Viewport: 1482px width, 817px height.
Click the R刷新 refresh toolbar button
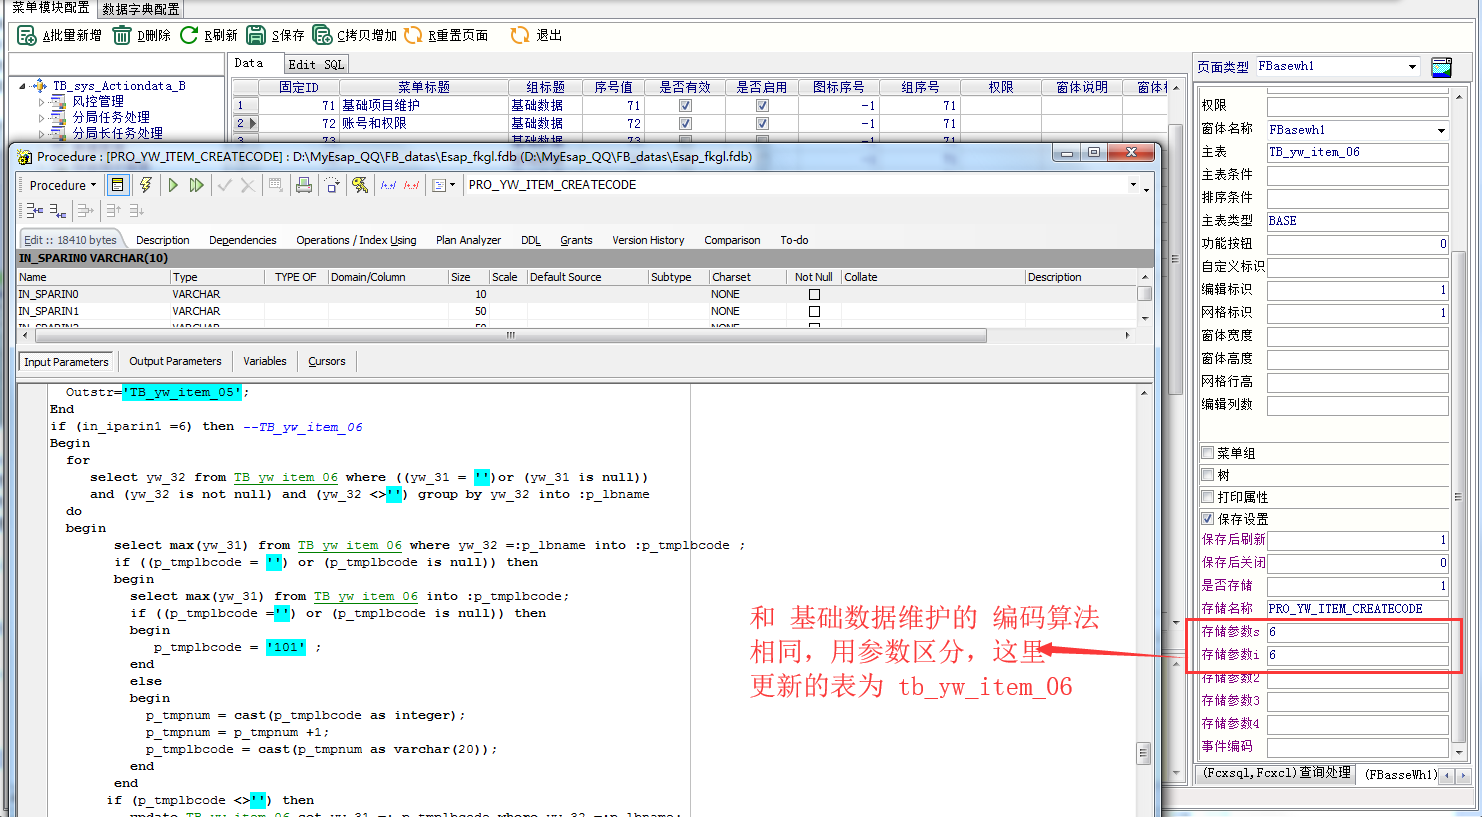tap(208, 35)
